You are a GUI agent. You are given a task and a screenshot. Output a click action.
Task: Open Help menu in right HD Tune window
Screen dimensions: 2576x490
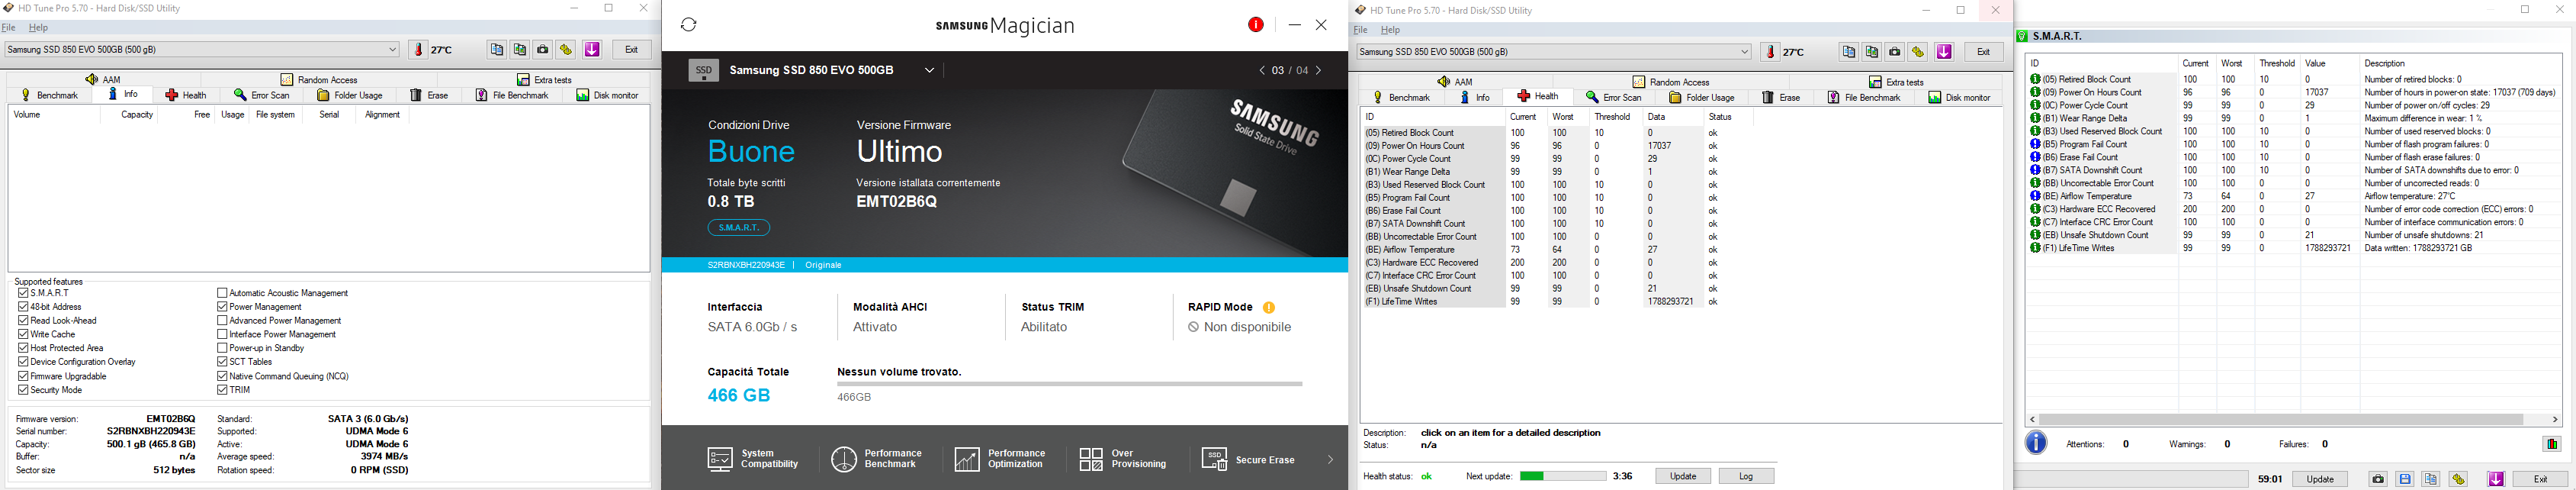pyautogui.click(x=1391, y=30)
